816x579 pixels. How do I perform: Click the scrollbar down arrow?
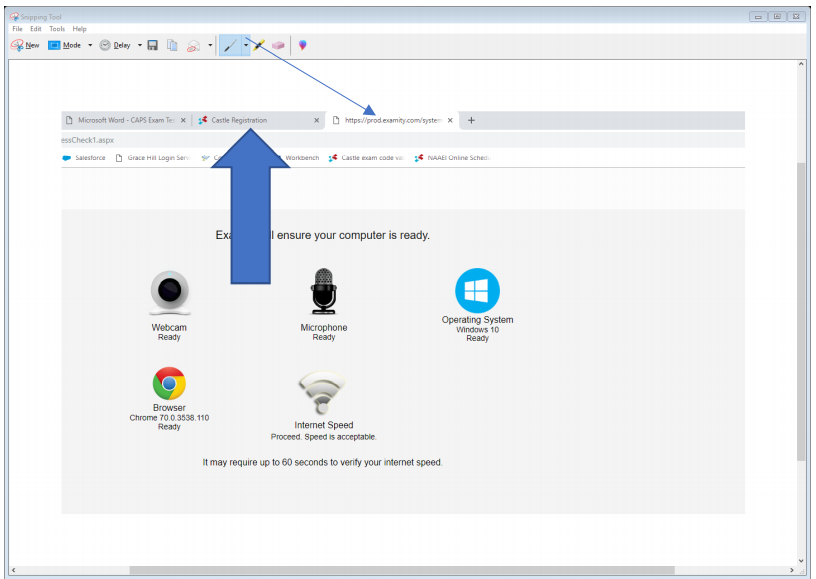pos(802,562)
